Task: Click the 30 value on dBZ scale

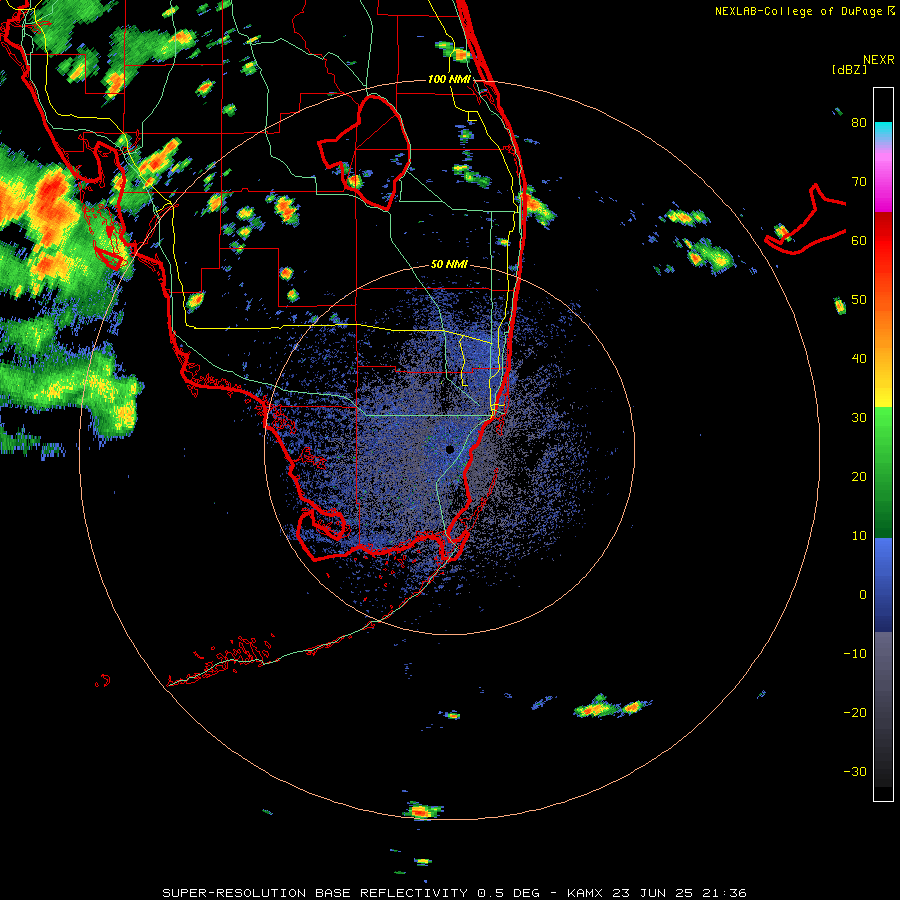Action: coord(859,417)
